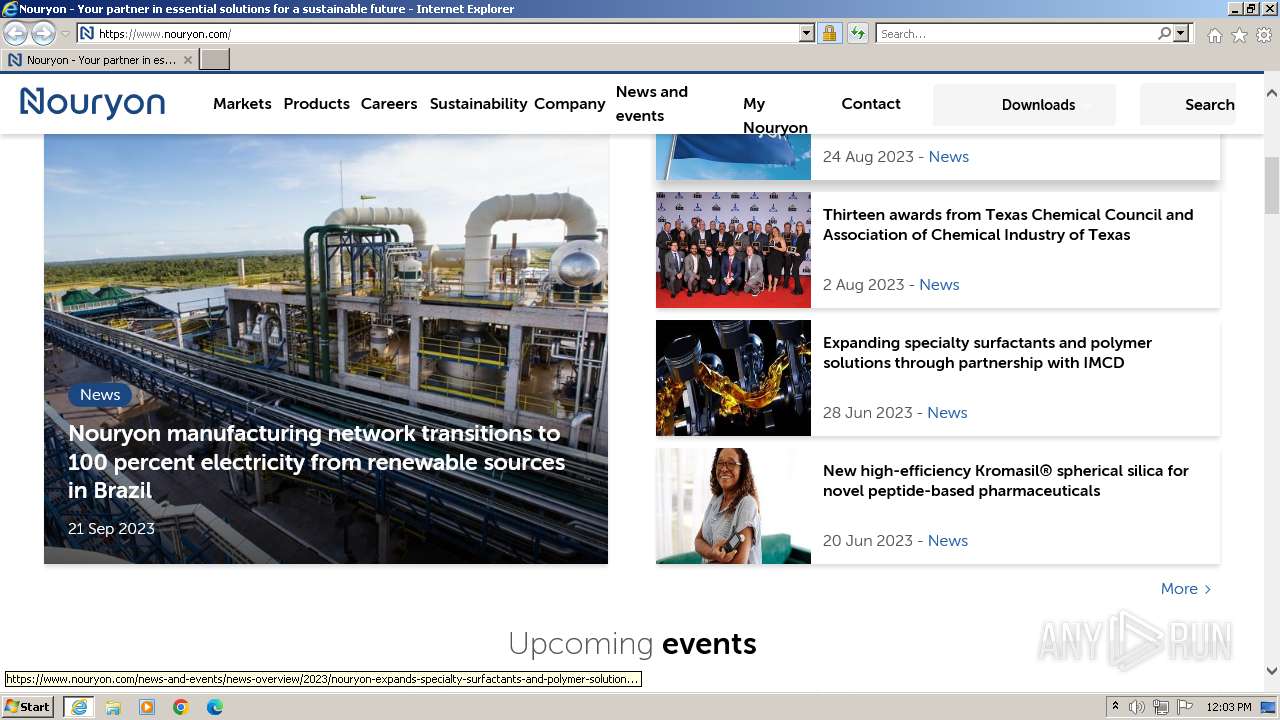Click the IE Back navigation arrow
The image size is (1280, 720).
point(15,33)
